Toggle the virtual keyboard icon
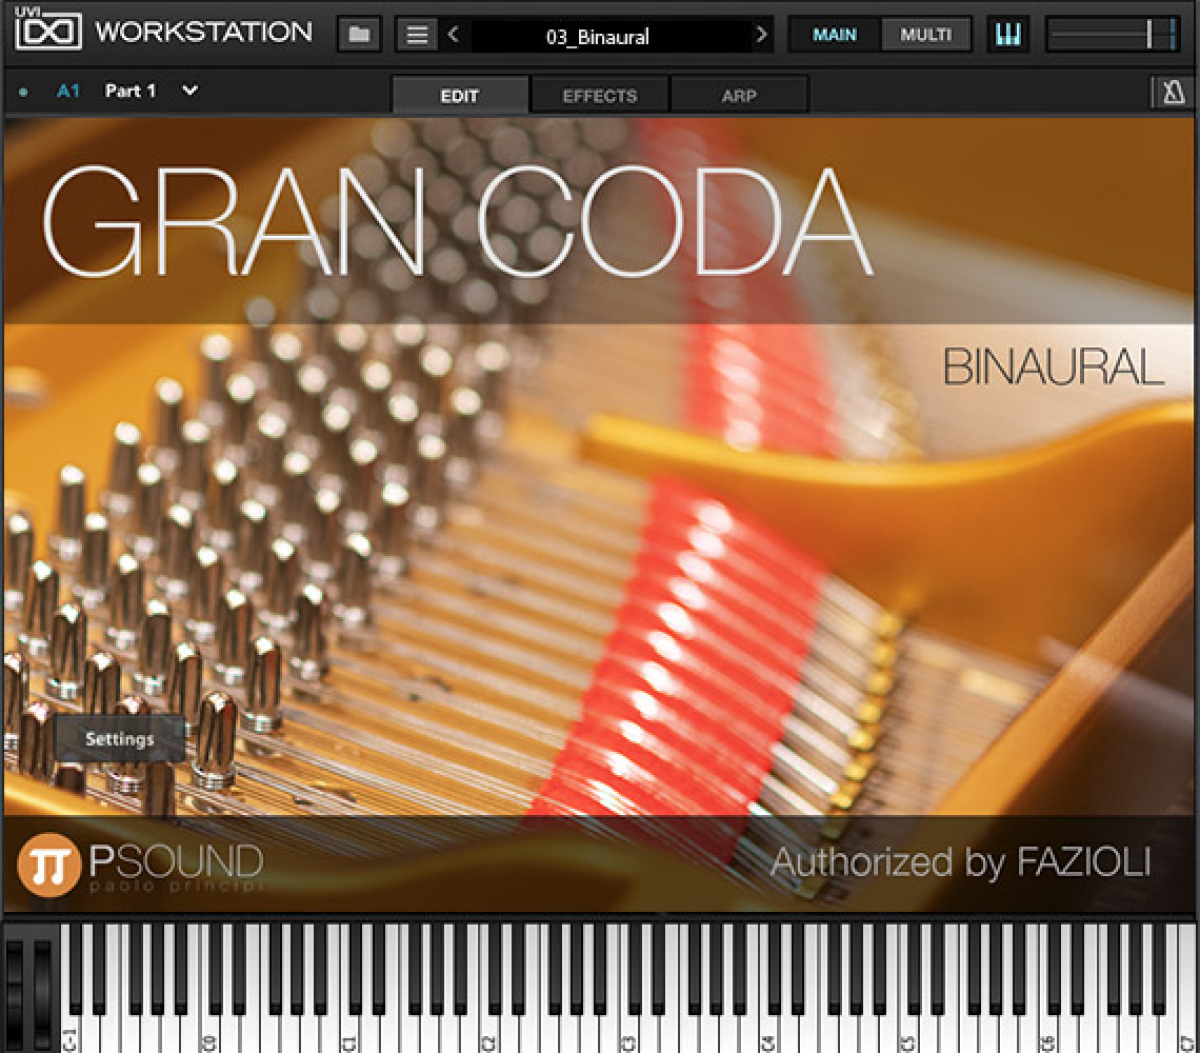1200x1053 pixels. pyautogui.click(x=1008, y=35)
